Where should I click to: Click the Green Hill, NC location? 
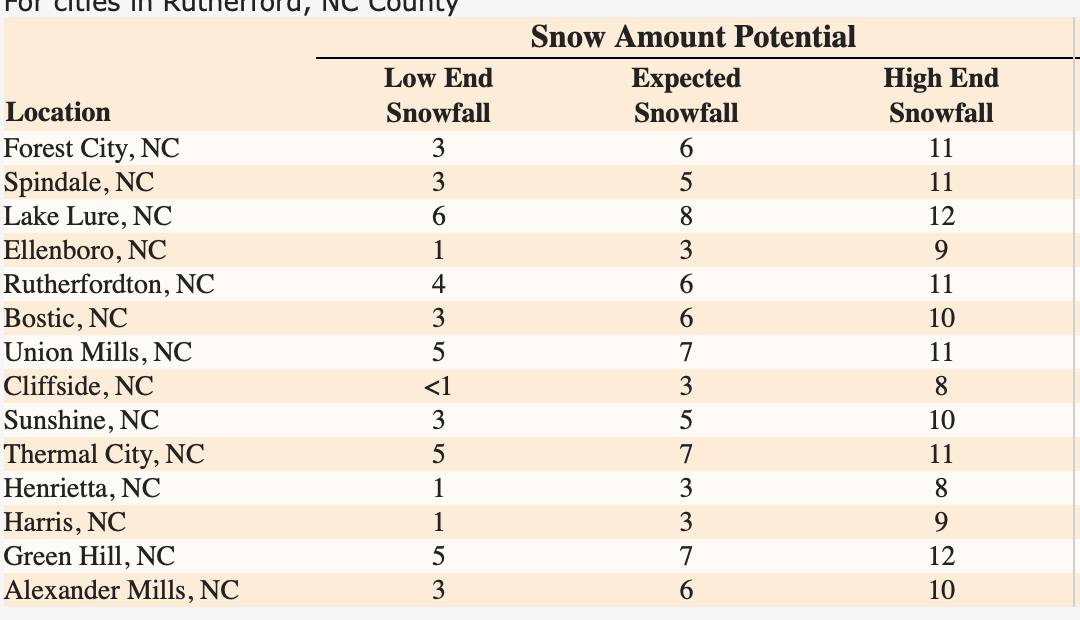click(90, 557)
